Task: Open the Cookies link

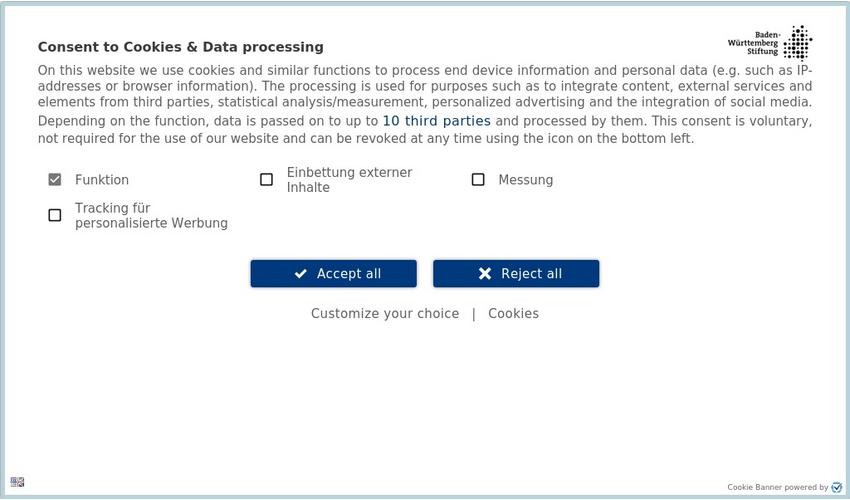Action: [513, 313]
